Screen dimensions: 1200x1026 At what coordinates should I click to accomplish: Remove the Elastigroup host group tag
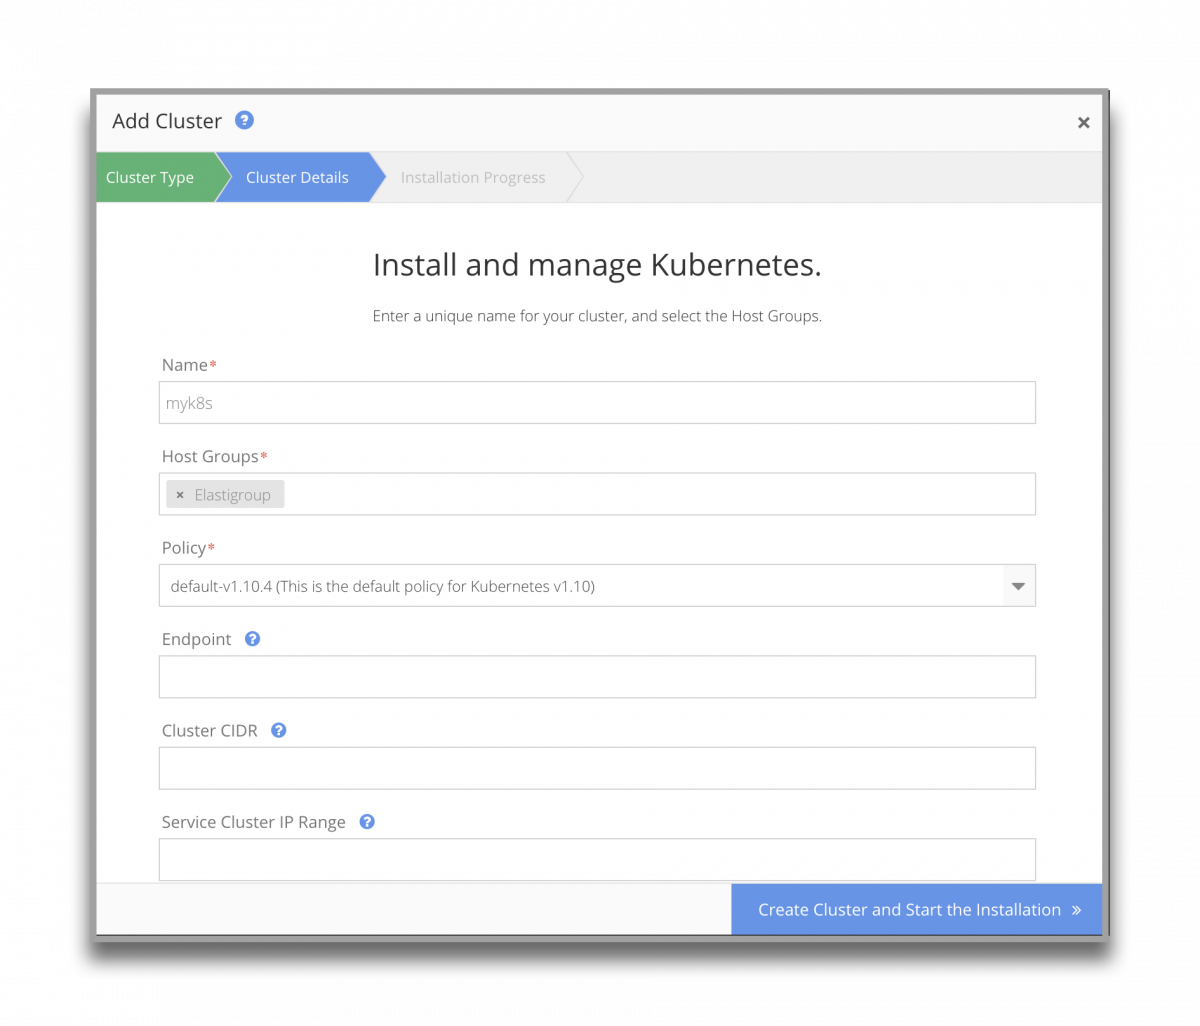179,494
